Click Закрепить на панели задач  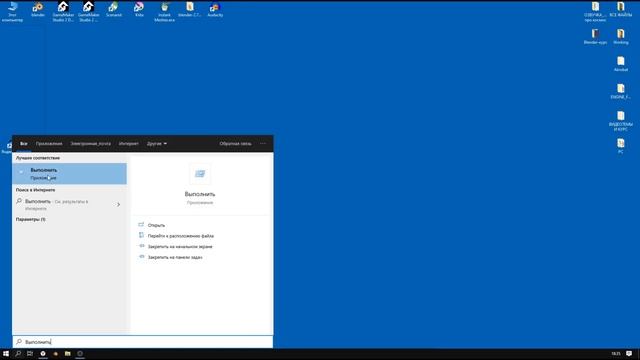(175, 257)
